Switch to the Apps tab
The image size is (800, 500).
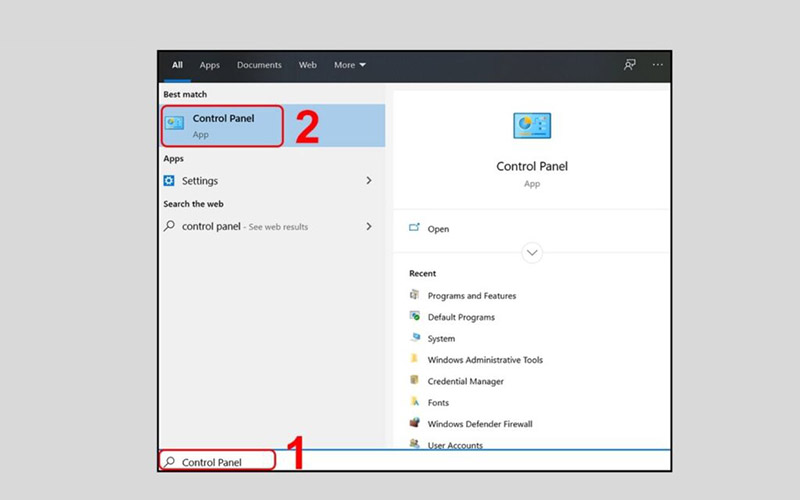click(x=210, y=65)
